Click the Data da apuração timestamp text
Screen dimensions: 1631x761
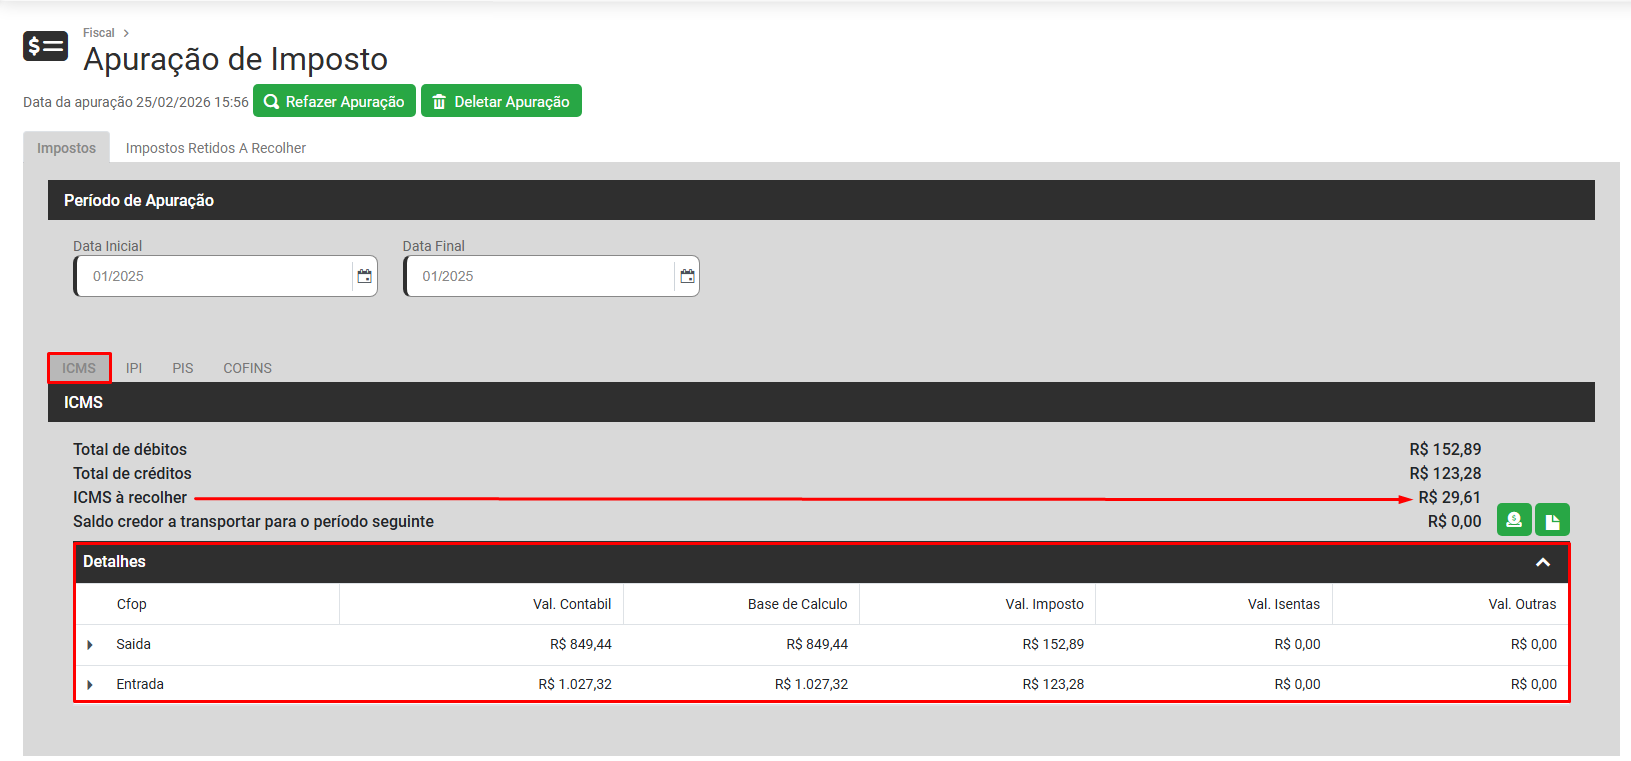pyautogui.click(x=136, y=102)
